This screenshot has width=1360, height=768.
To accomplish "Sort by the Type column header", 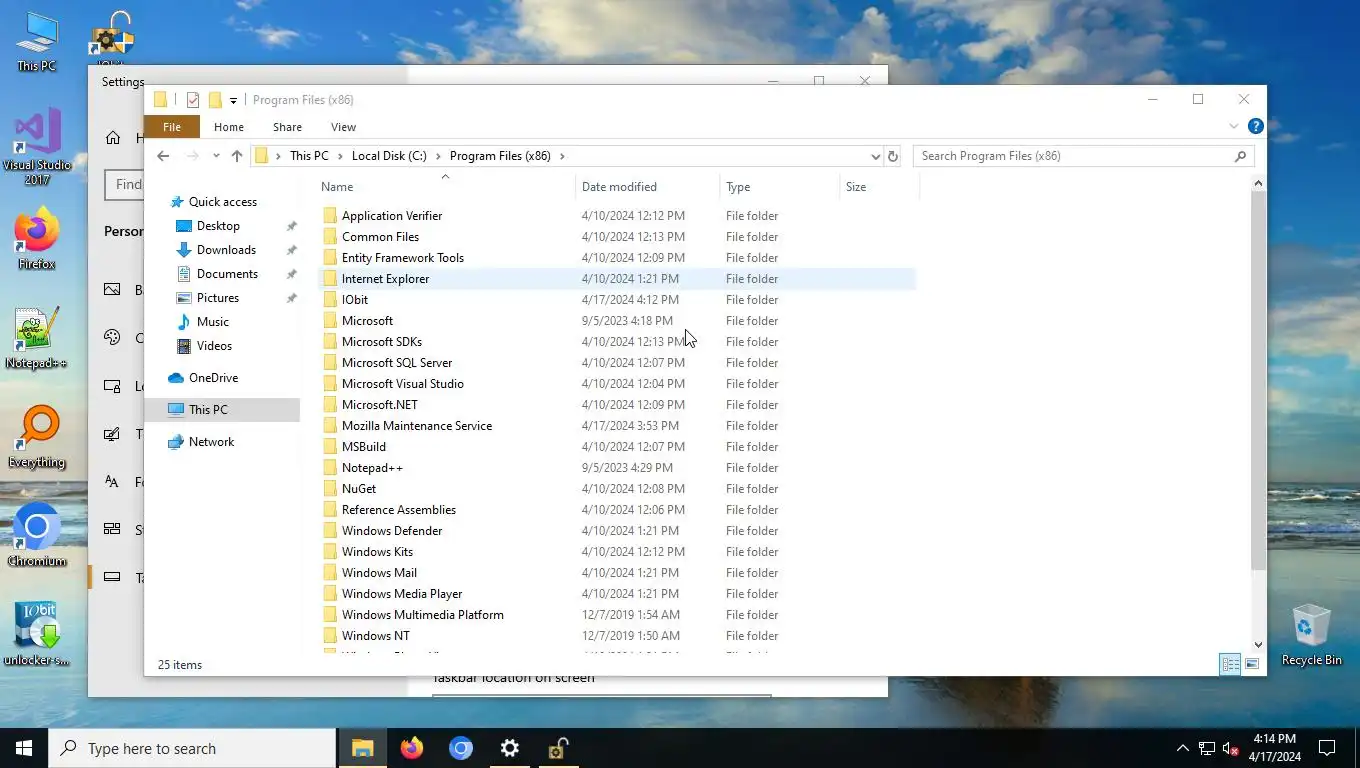I will click(x=780, y=187).
